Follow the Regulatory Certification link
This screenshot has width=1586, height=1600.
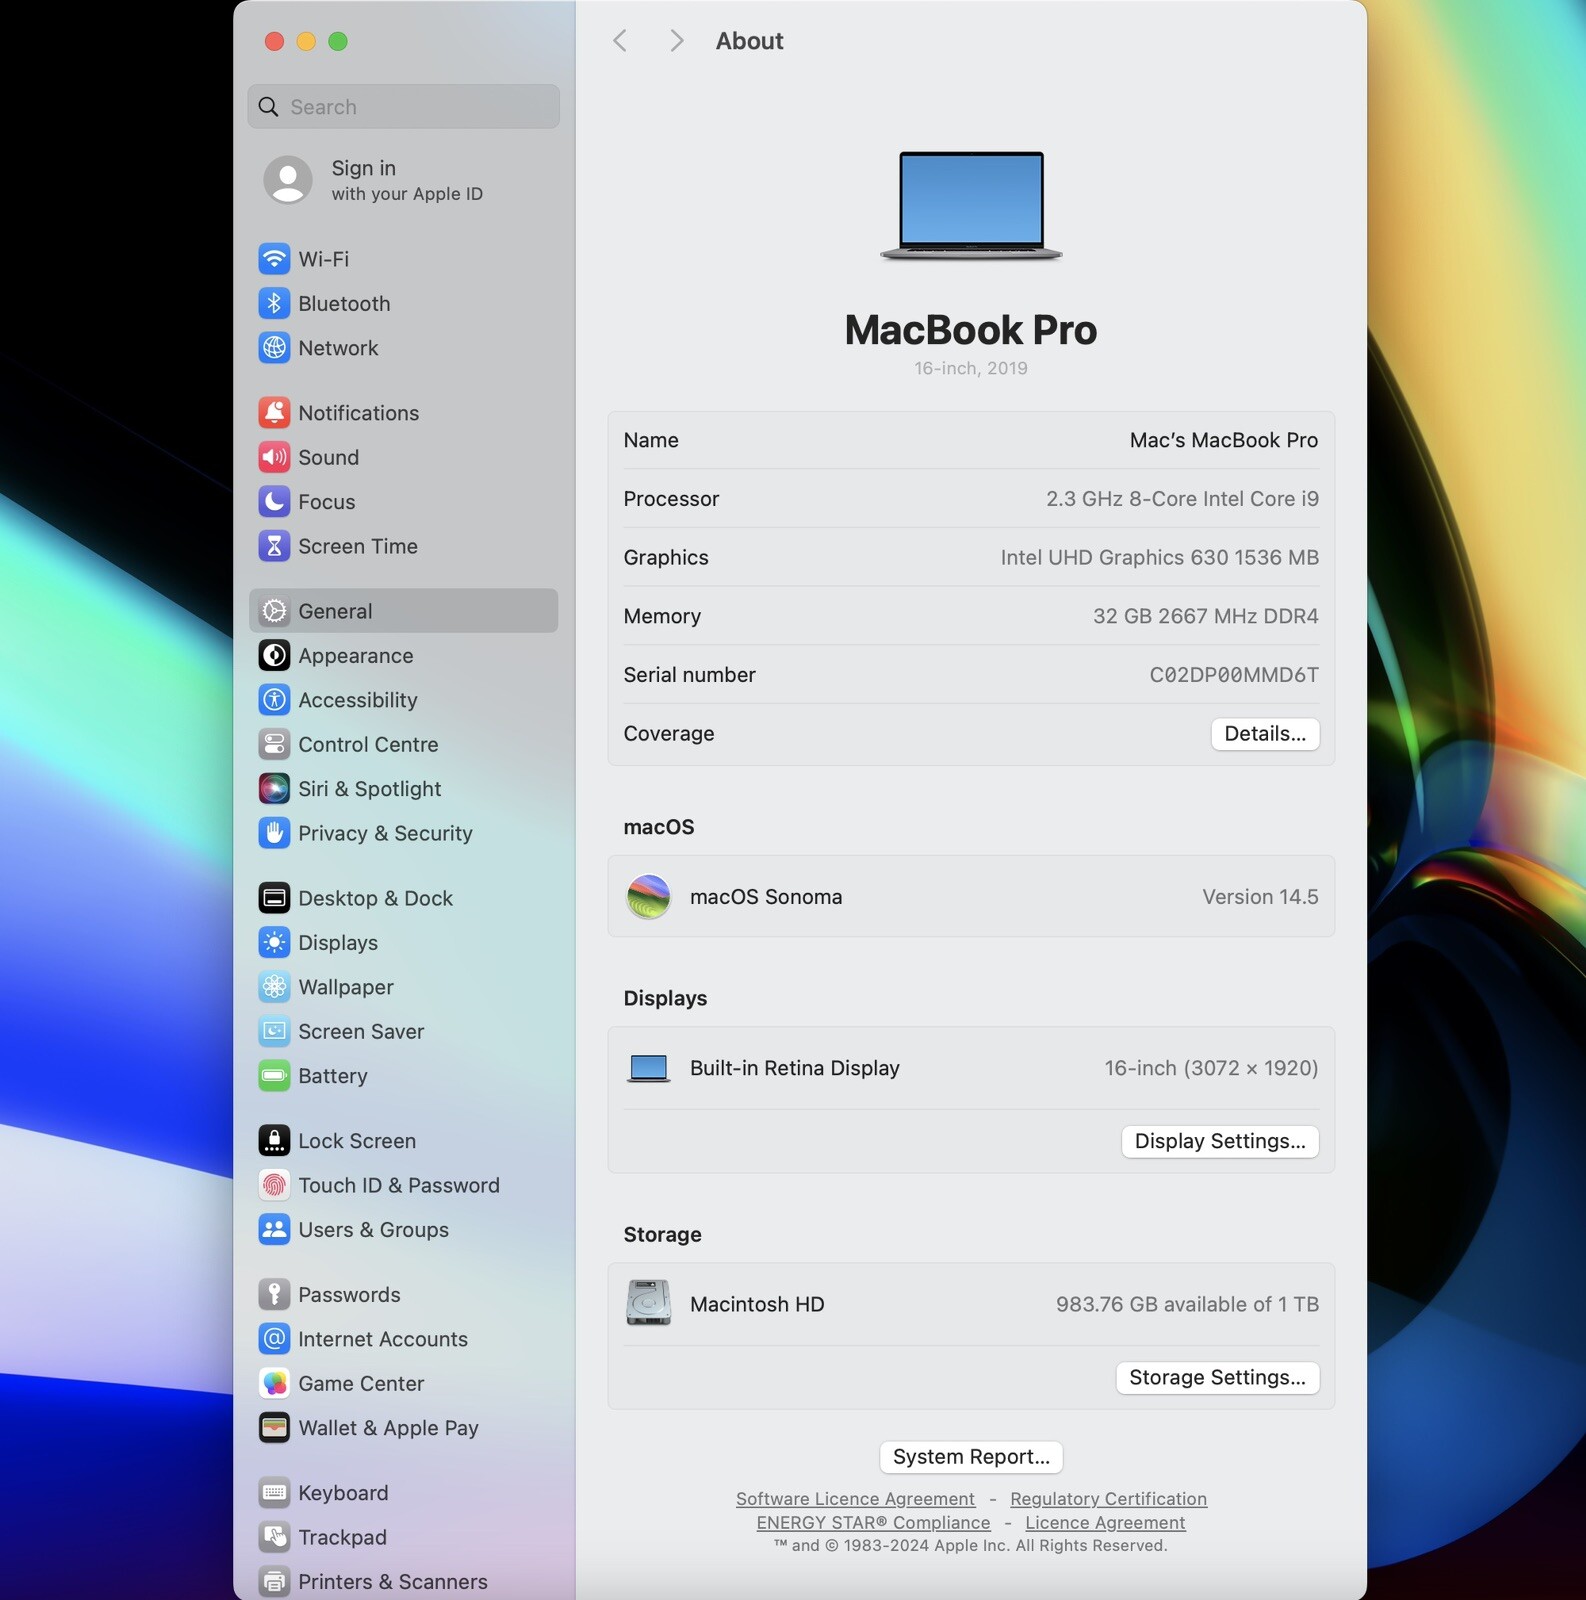coord(1108,1499)
